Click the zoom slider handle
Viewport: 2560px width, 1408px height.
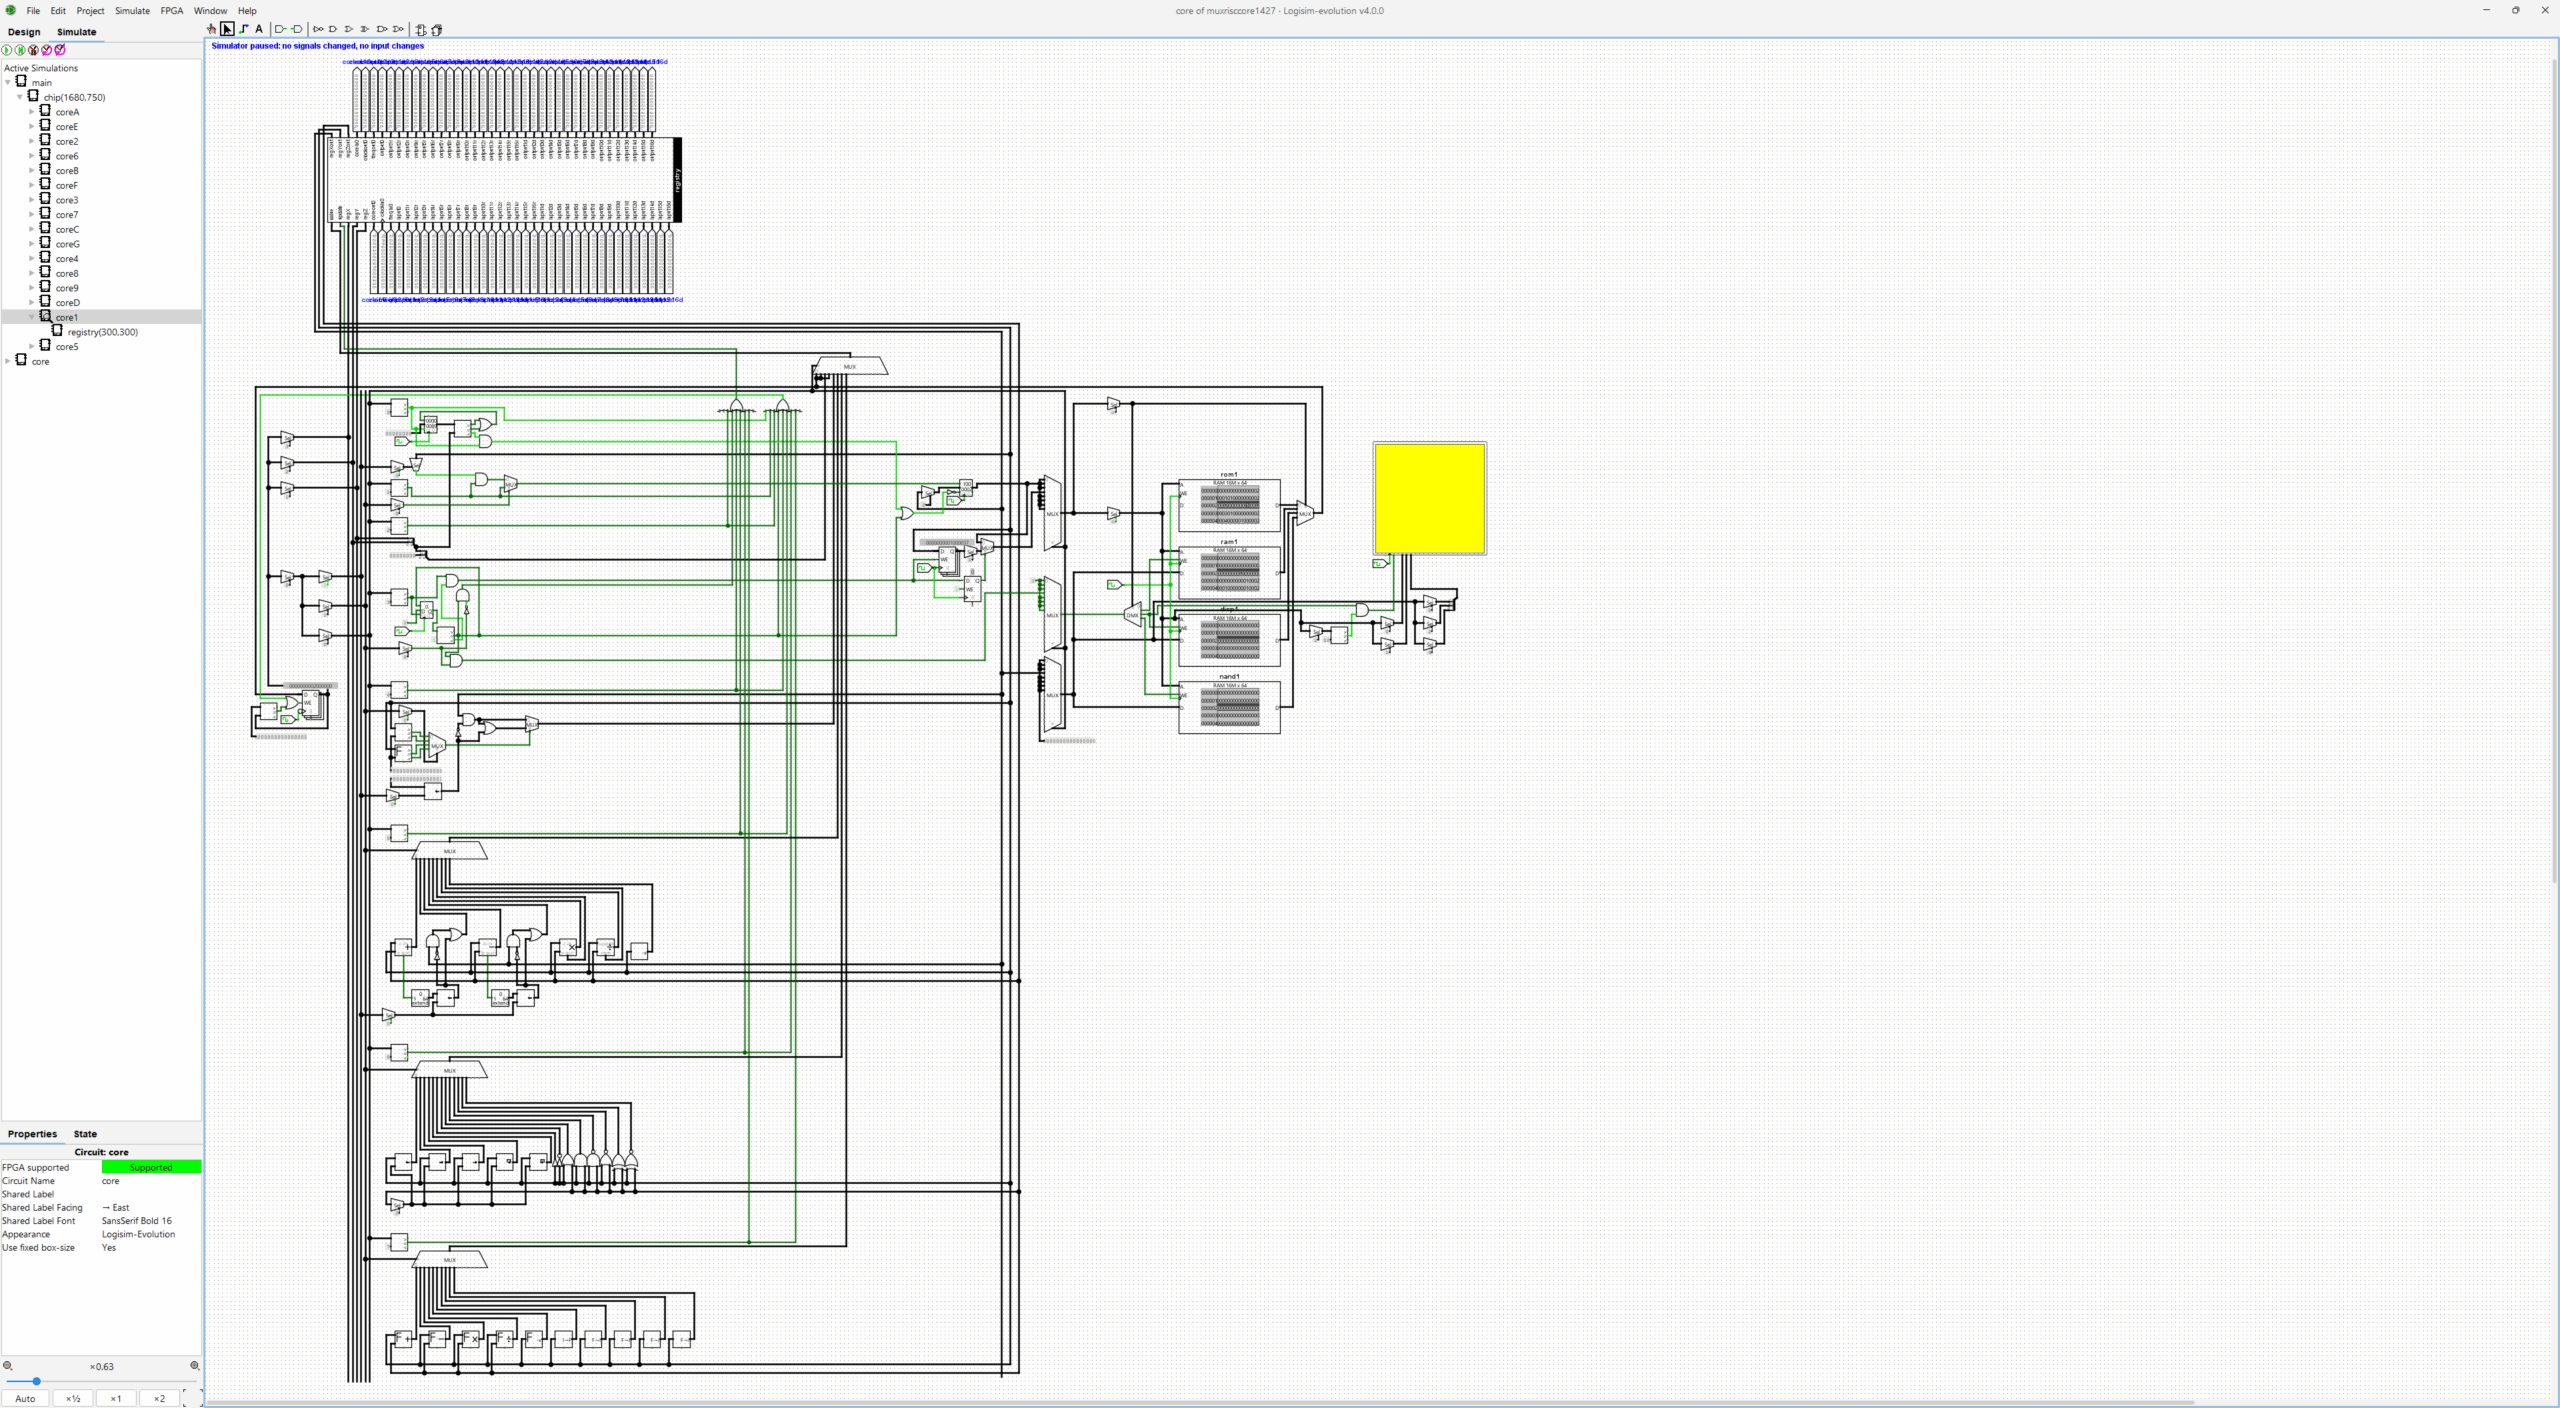37,1381
